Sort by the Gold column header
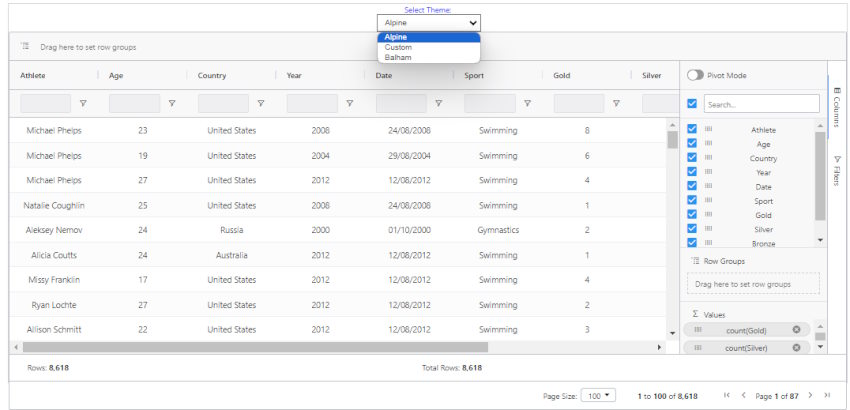 click(x=562, y=75)
